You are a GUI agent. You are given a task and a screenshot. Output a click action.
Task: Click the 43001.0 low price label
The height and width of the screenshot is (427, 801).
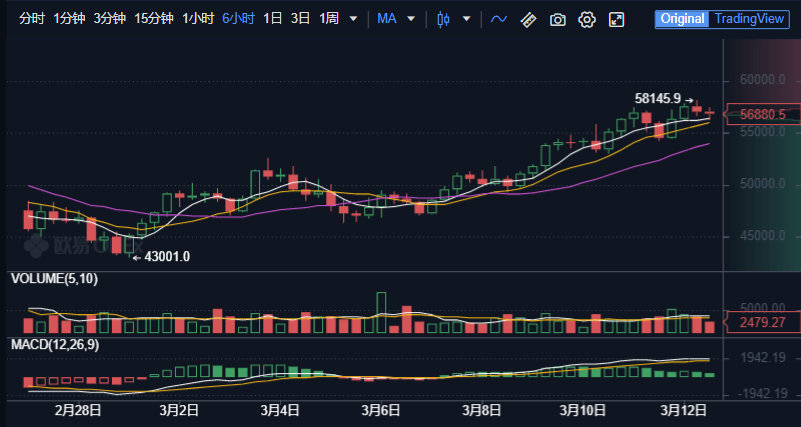click(167, 257)
